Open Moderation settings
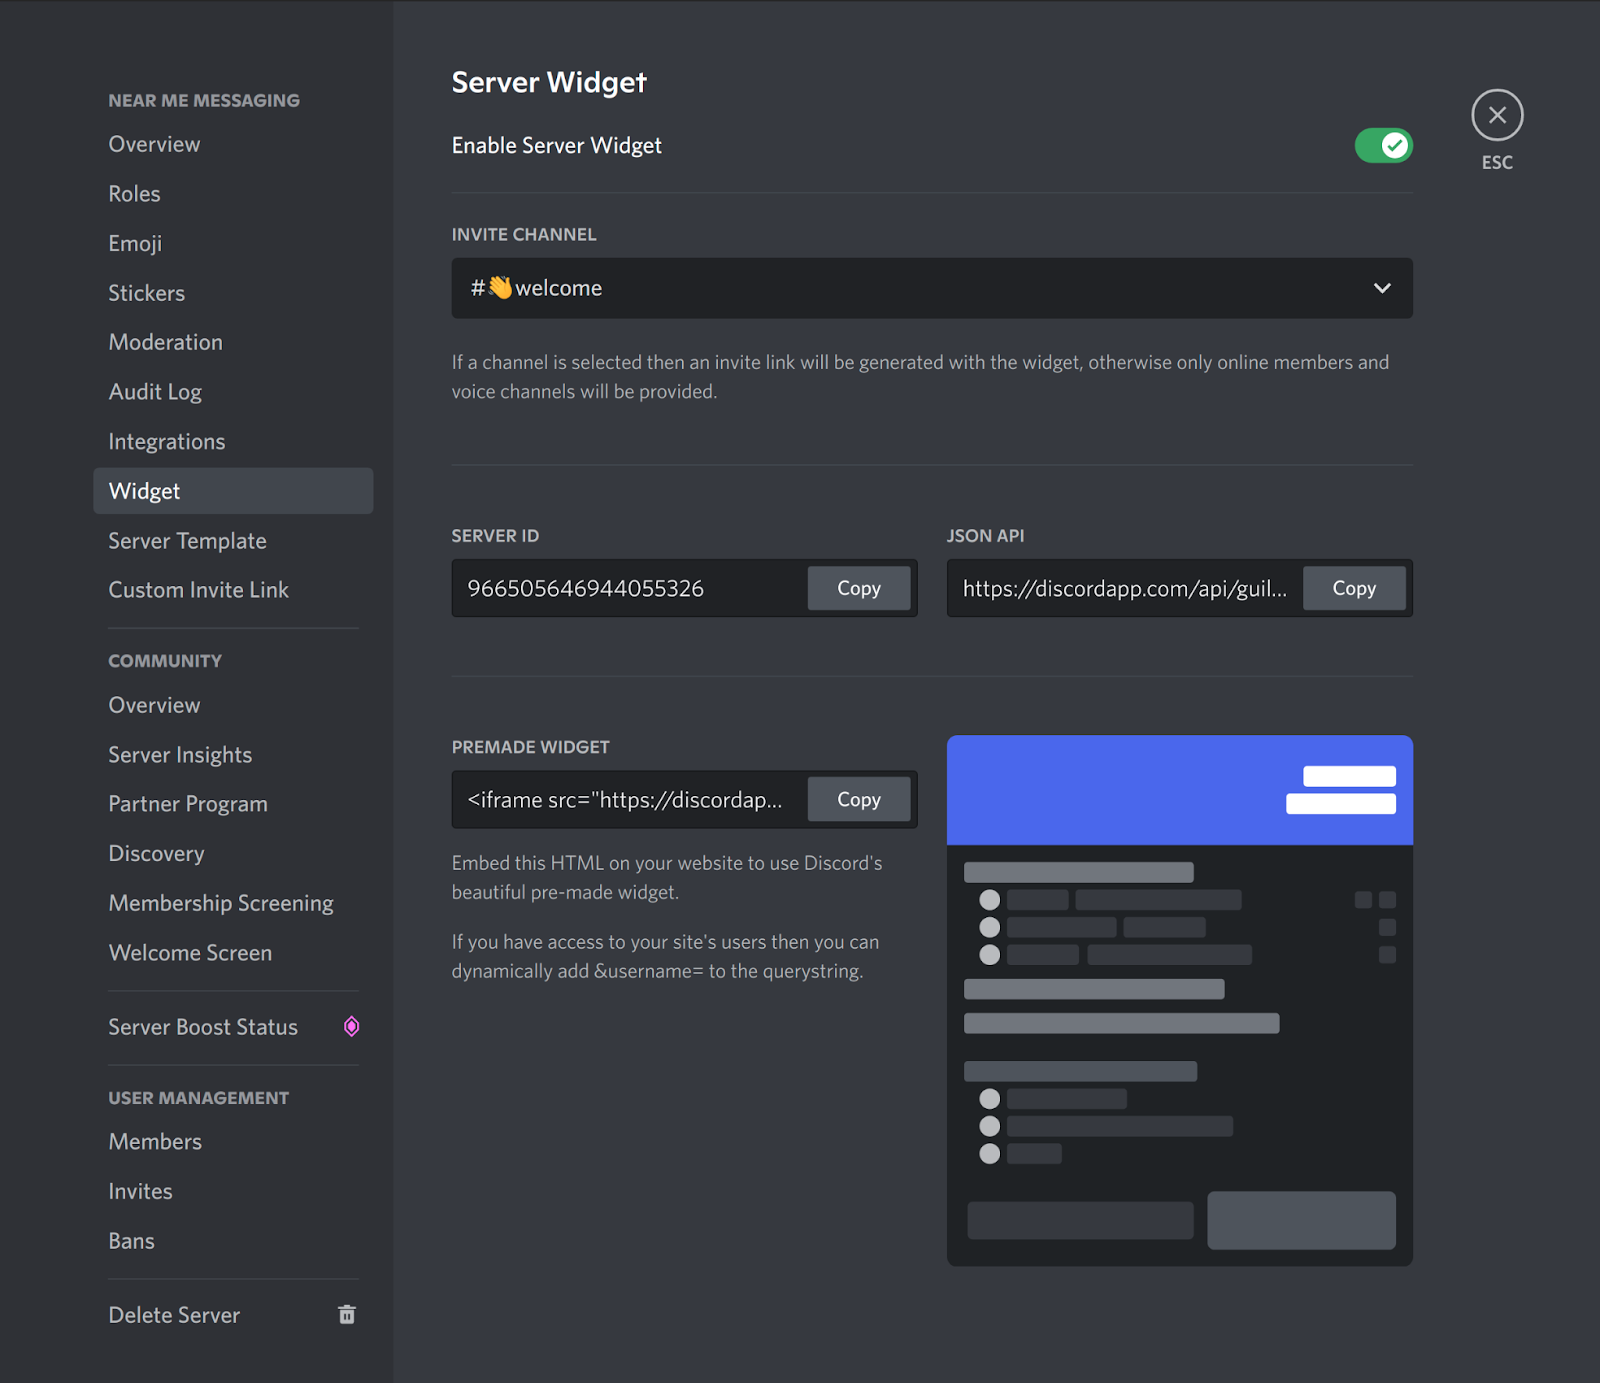This screenshot has height=1383, width=1600. click(x=165, y=341)
